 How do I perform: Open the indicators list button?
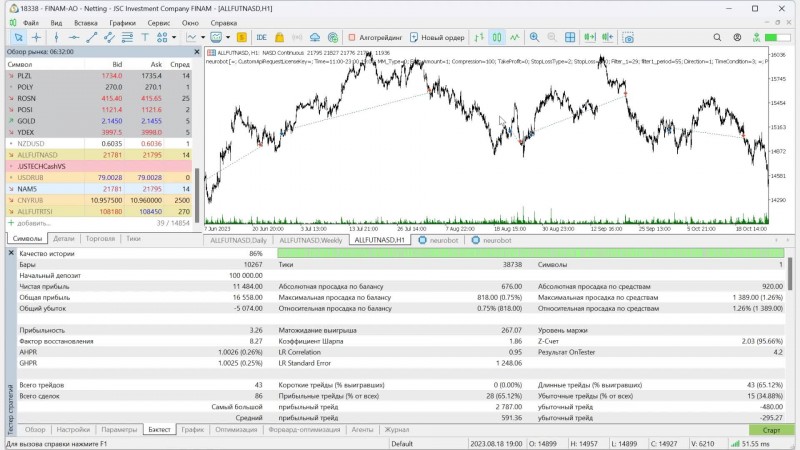[191, 37]
